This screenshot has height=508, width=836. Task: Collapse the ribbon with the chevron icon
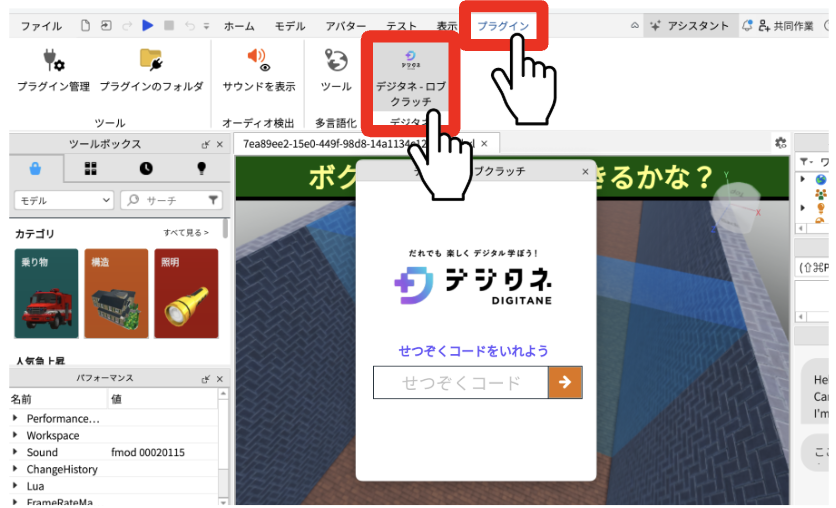point(634,26)
